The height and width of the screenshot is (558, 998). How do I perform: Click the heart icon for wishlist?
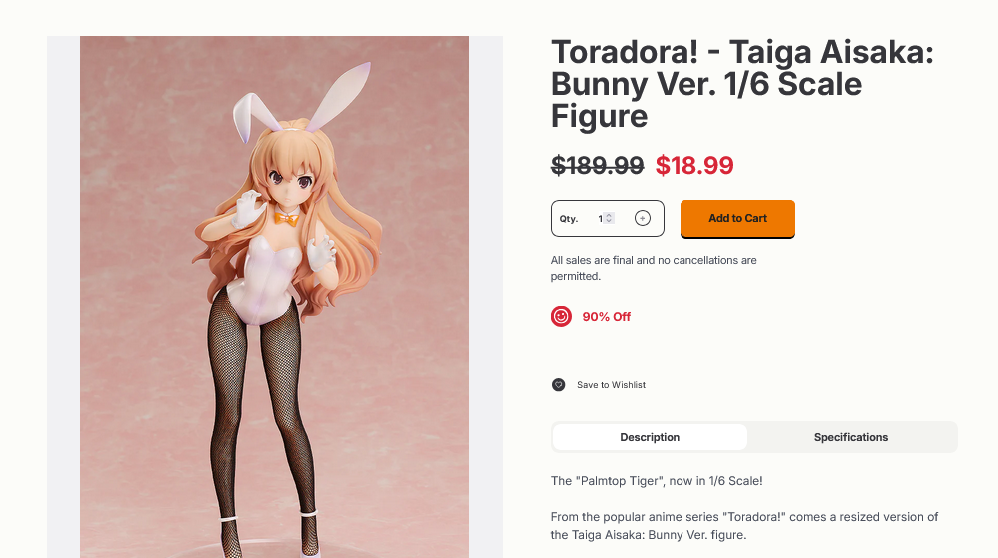coord(558,384)
